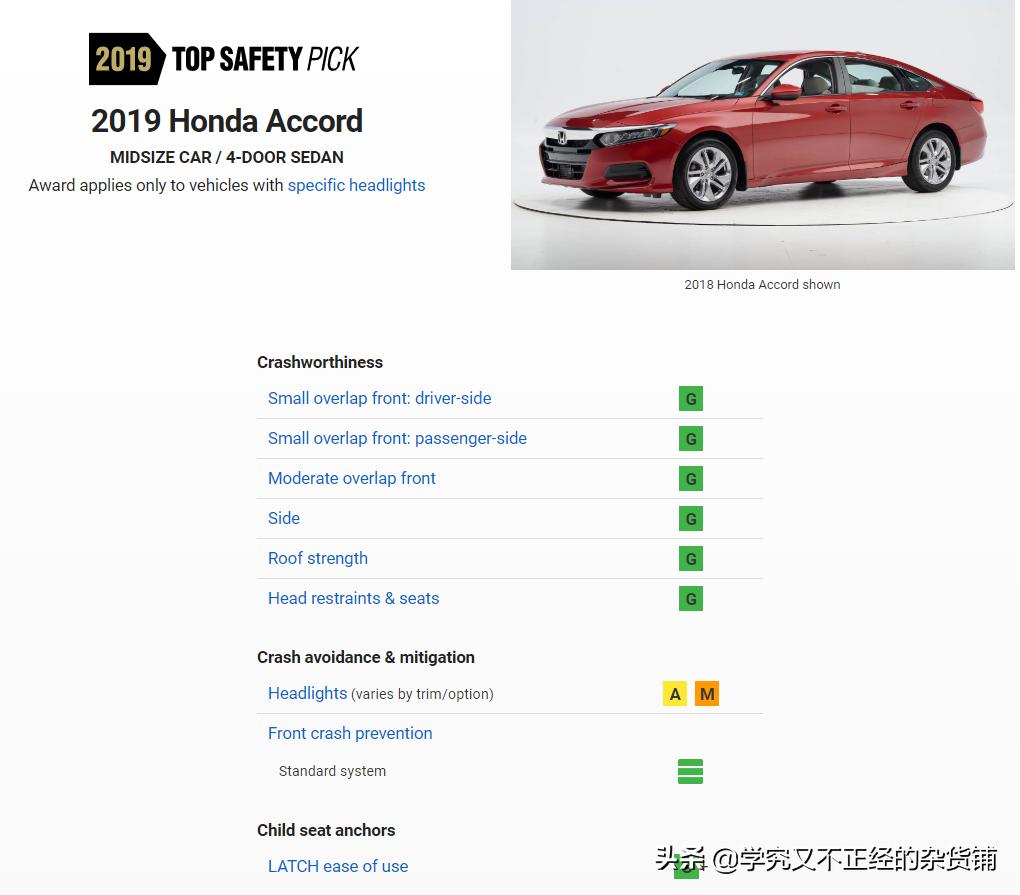
Task: Click the yellow A headlights rating badge
Action: (675, 694)
